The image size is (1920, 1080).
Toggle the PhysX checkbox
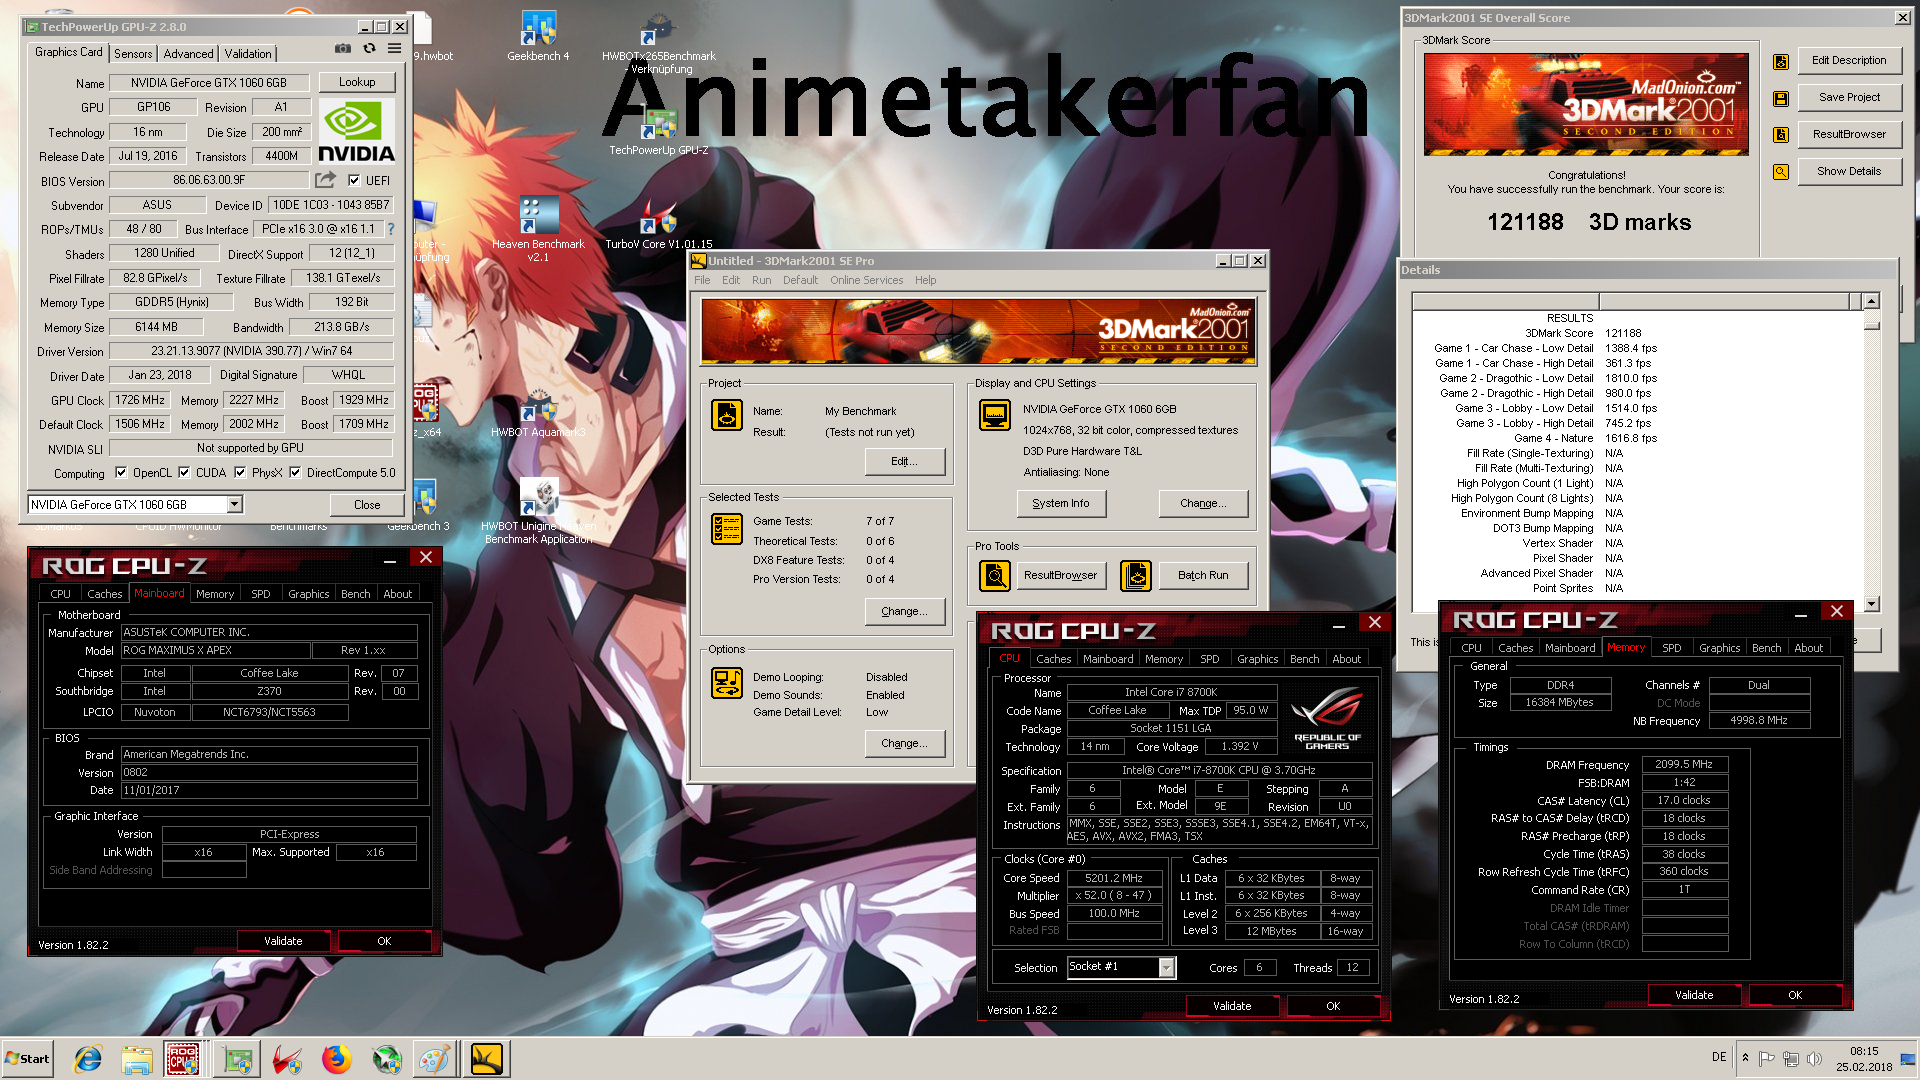click(x=240, y=473)
